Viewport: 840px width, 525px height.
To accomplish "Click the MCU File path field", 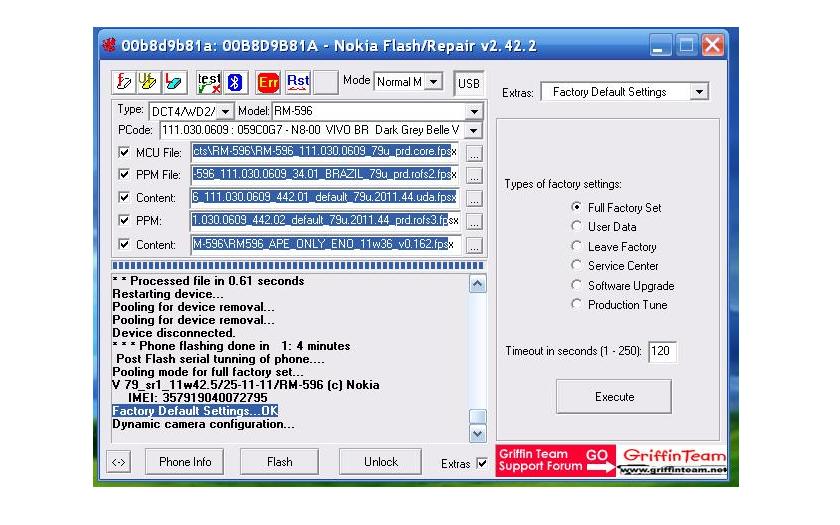I will 325,152.
